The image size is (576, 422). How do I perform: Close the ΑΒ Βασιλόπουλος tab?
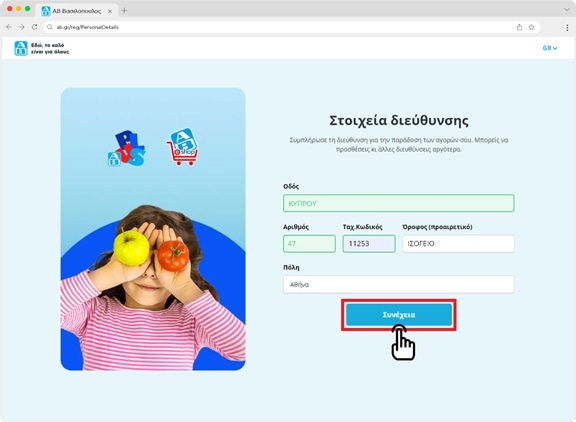[110, 11]
